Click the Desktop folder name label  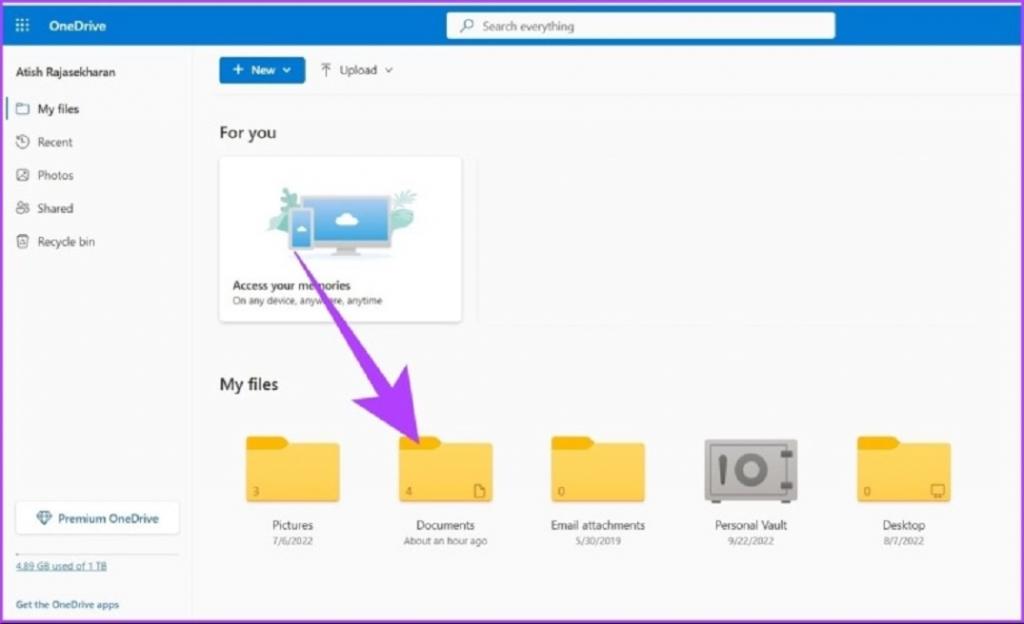(x=904, y=525)
